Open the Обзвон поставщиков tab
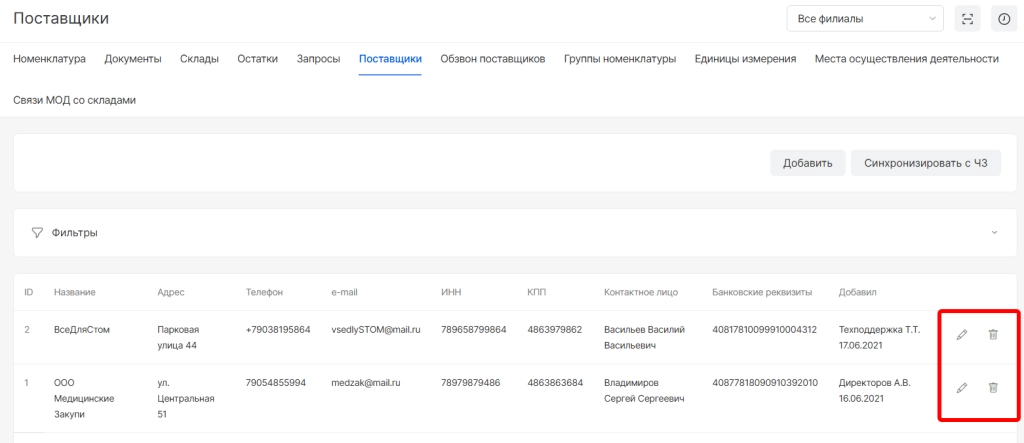Image resolution: width=1024 pixels, height=443 pixels. 492,59
